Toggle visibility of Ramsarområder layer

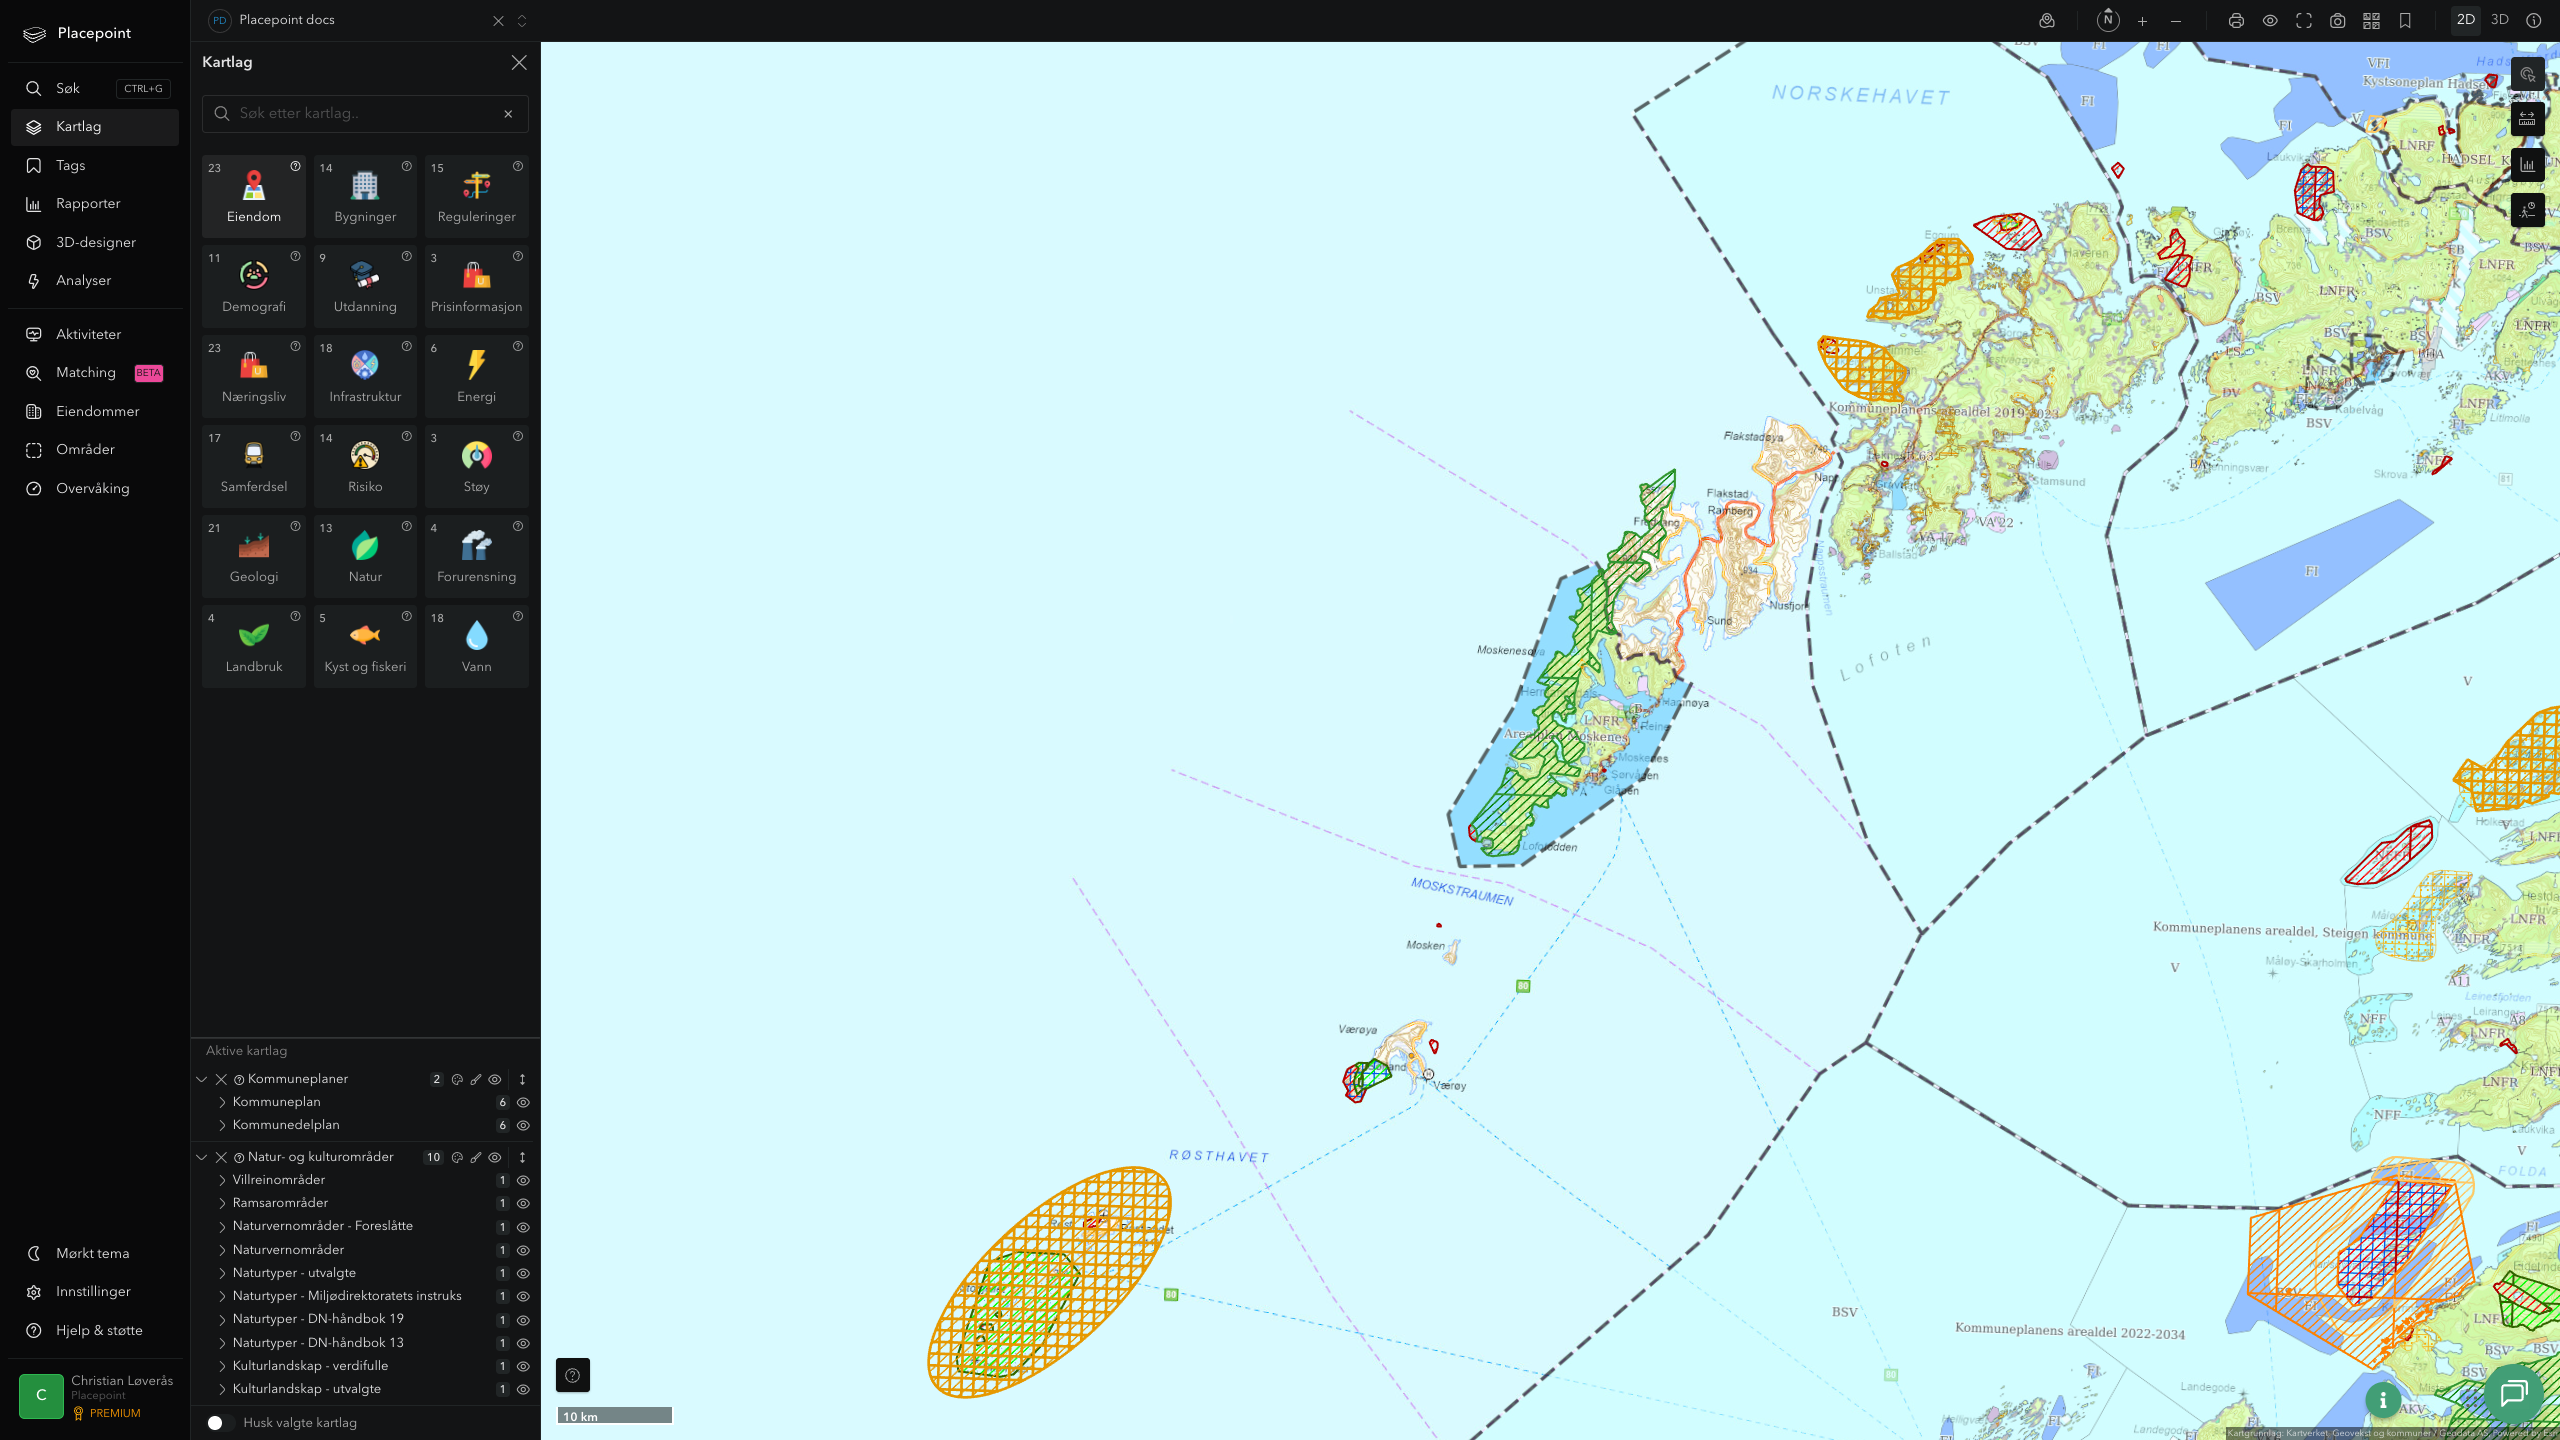point(523,1203)
